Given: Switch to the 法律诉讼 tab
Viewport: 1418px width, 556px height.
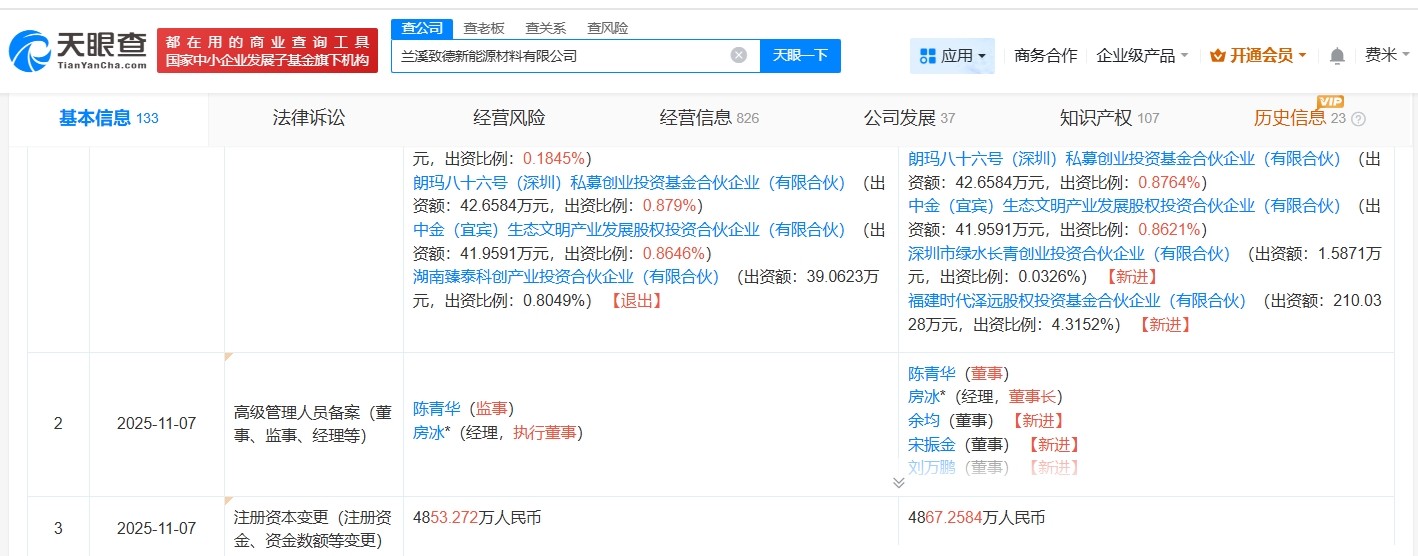Looking at the screenshot, I should [x=308, y=118].
